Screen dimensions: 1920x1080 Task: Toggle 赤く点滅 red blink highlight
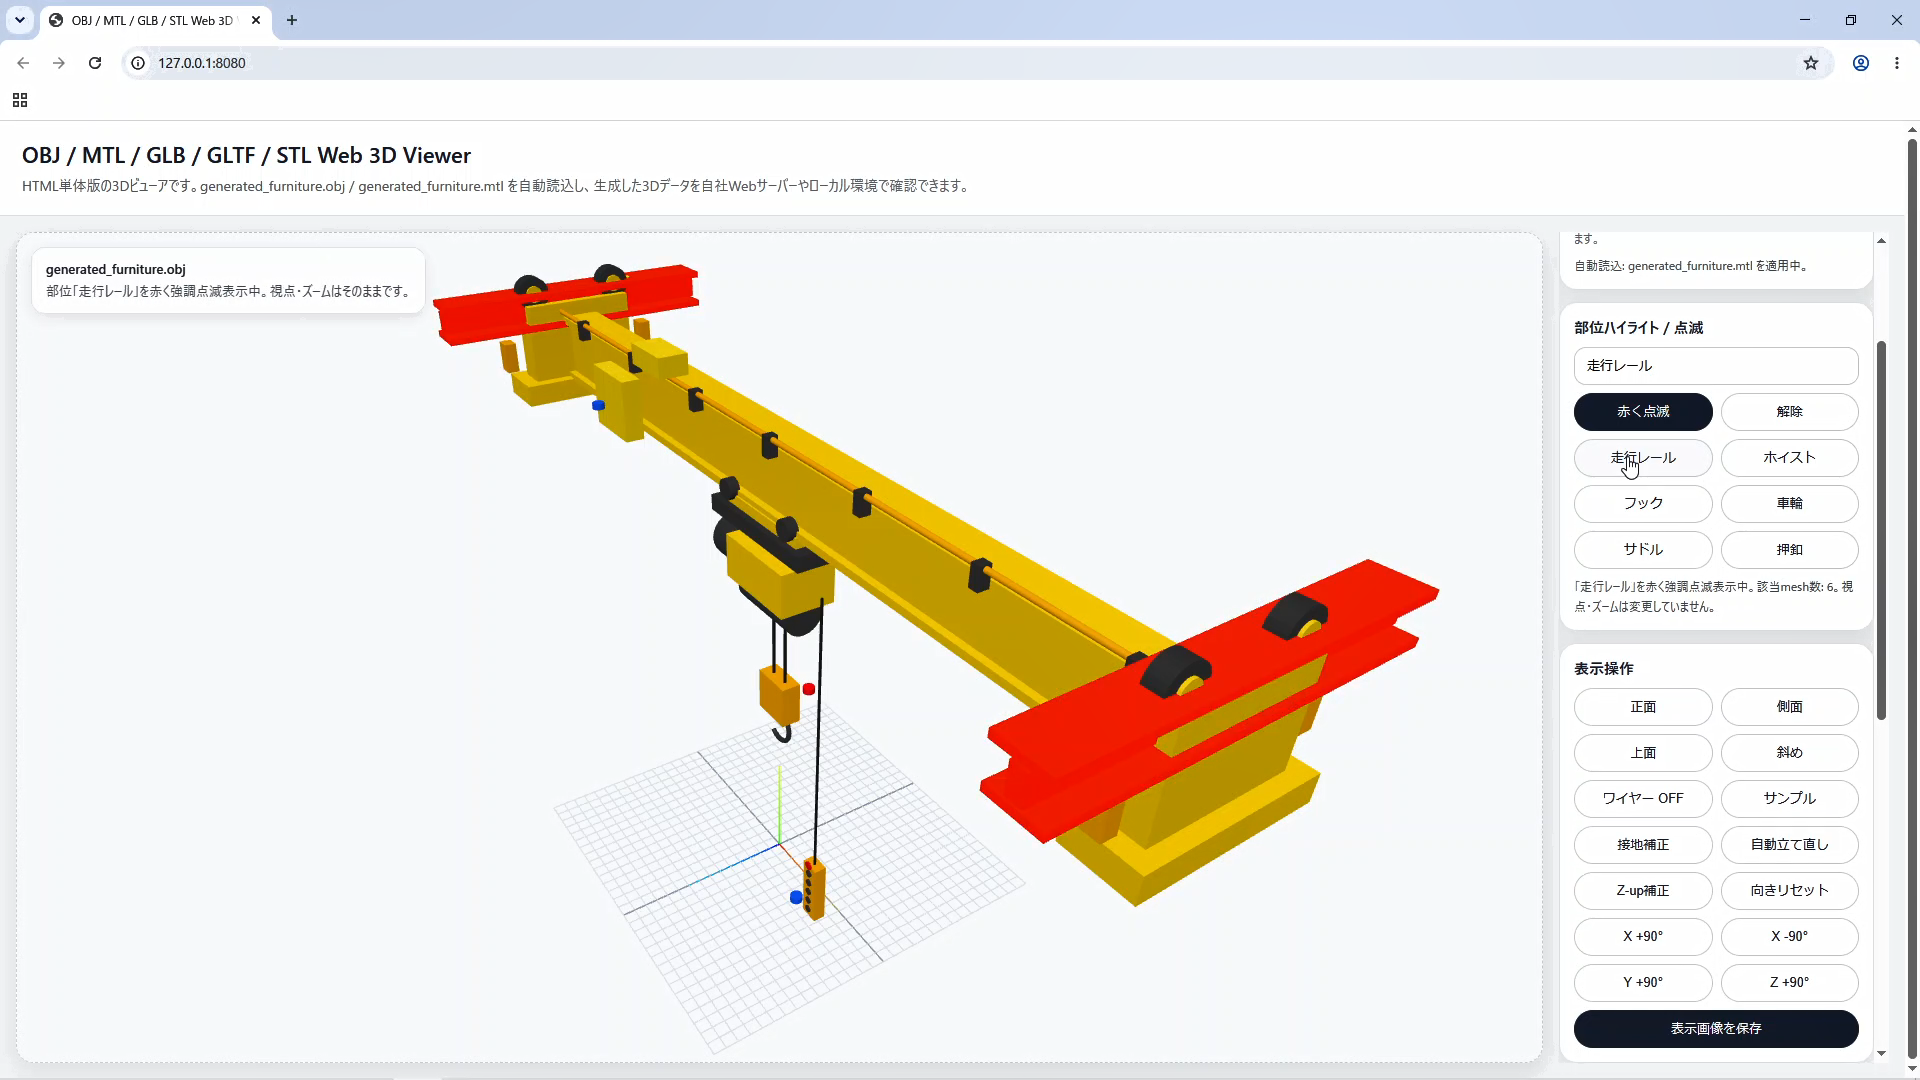click(1643, 412)
